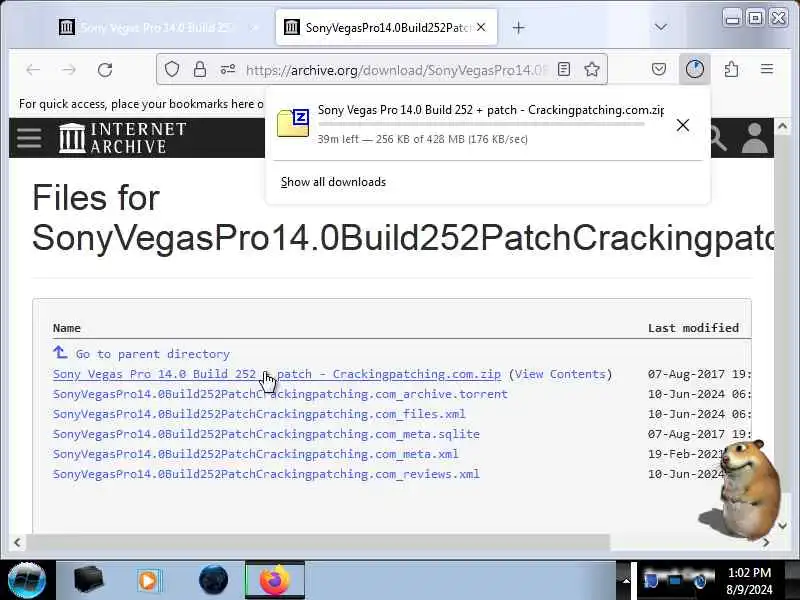Click the Firefox back arrow button
This screenshot has height=600, width=800.
click(33, 69)
